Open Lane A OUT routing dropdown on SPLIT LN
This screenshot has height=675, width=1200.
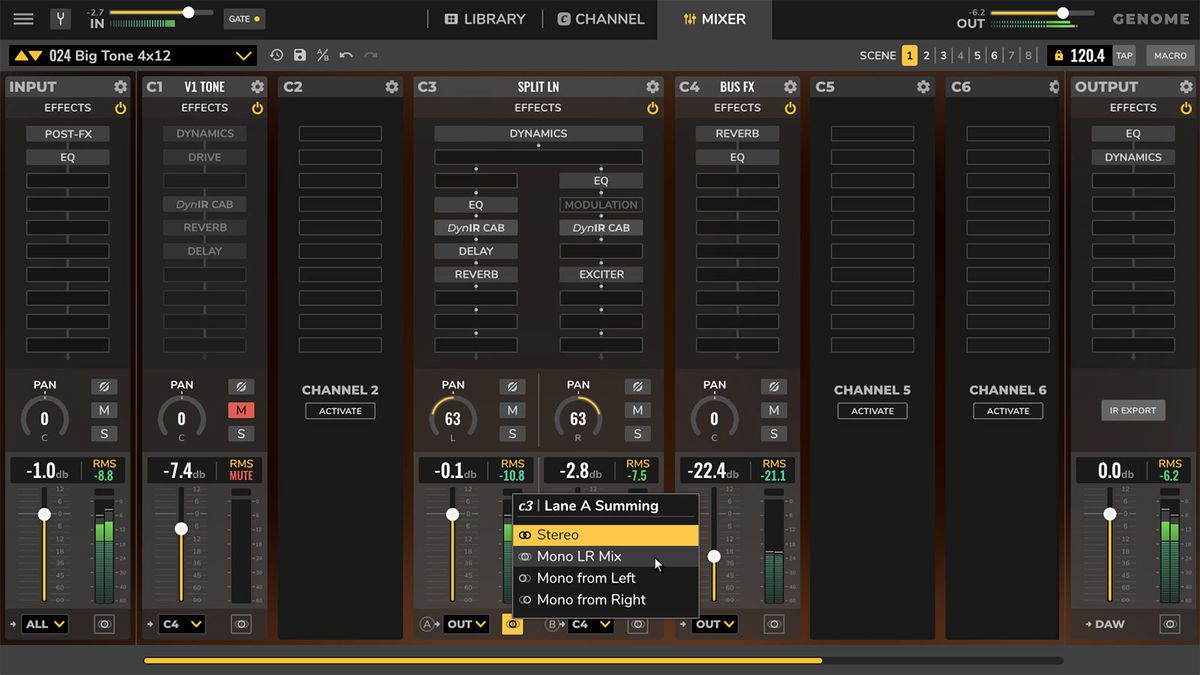(465, 623)
